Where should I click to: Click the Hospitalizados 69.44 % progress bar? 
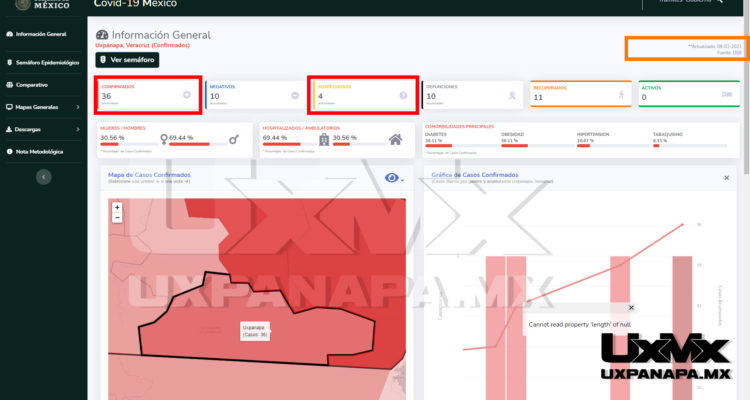(x=289, y=144)
